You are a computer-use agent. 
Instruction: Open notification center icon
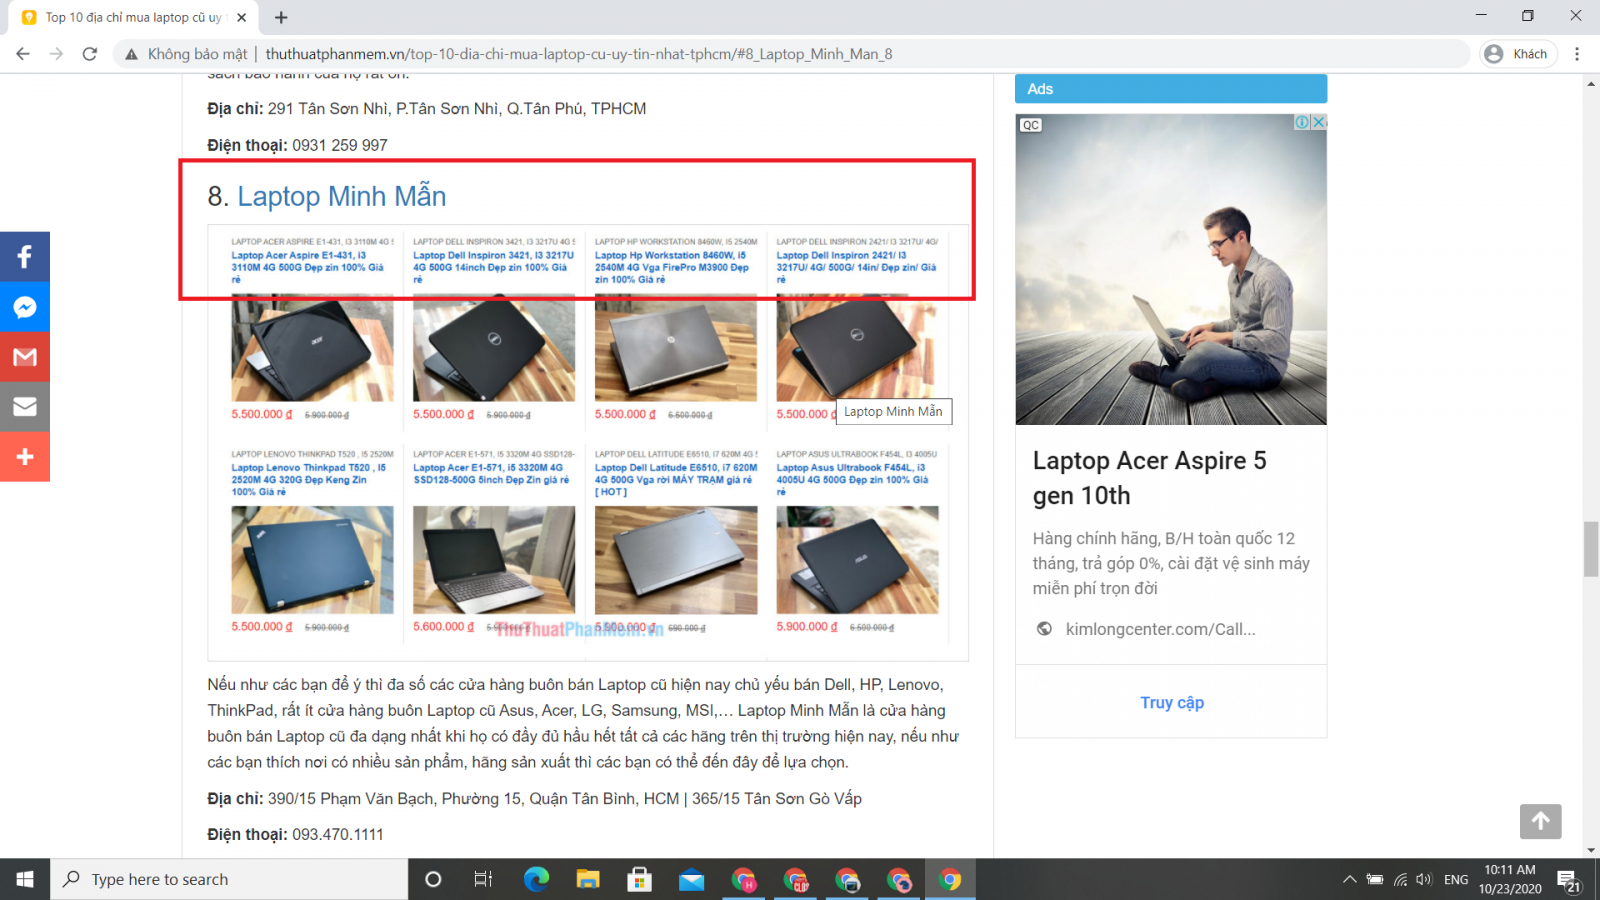[x=1568, y=880]
